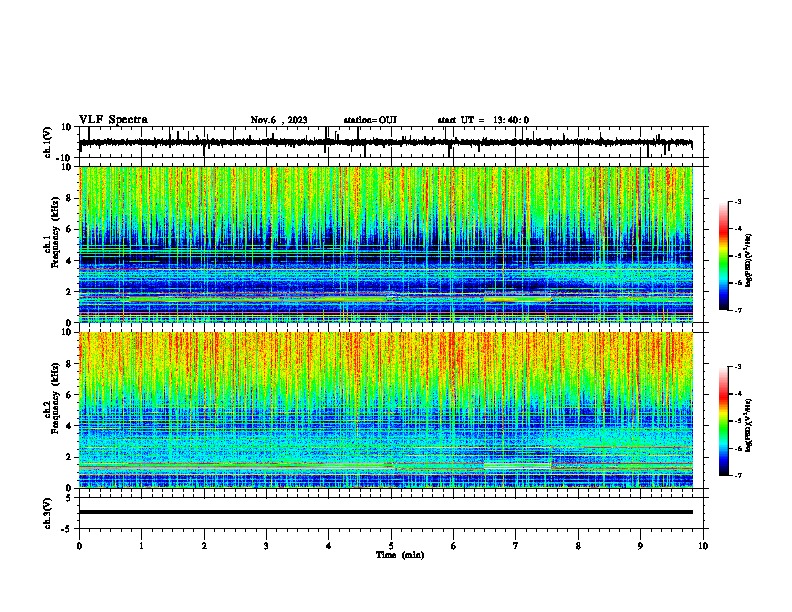Click time axis tick label '10'

(x=703, y=546)
